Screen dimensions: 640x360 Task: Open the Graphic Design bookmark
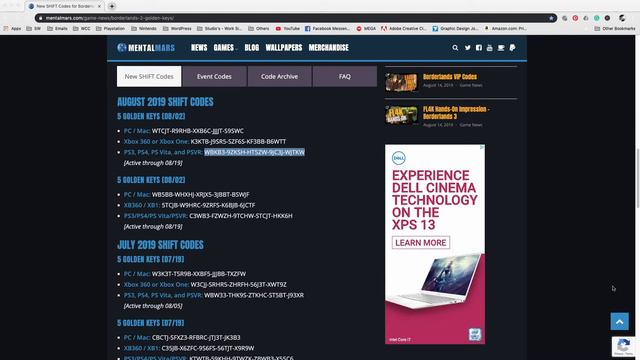click(456, 29)
